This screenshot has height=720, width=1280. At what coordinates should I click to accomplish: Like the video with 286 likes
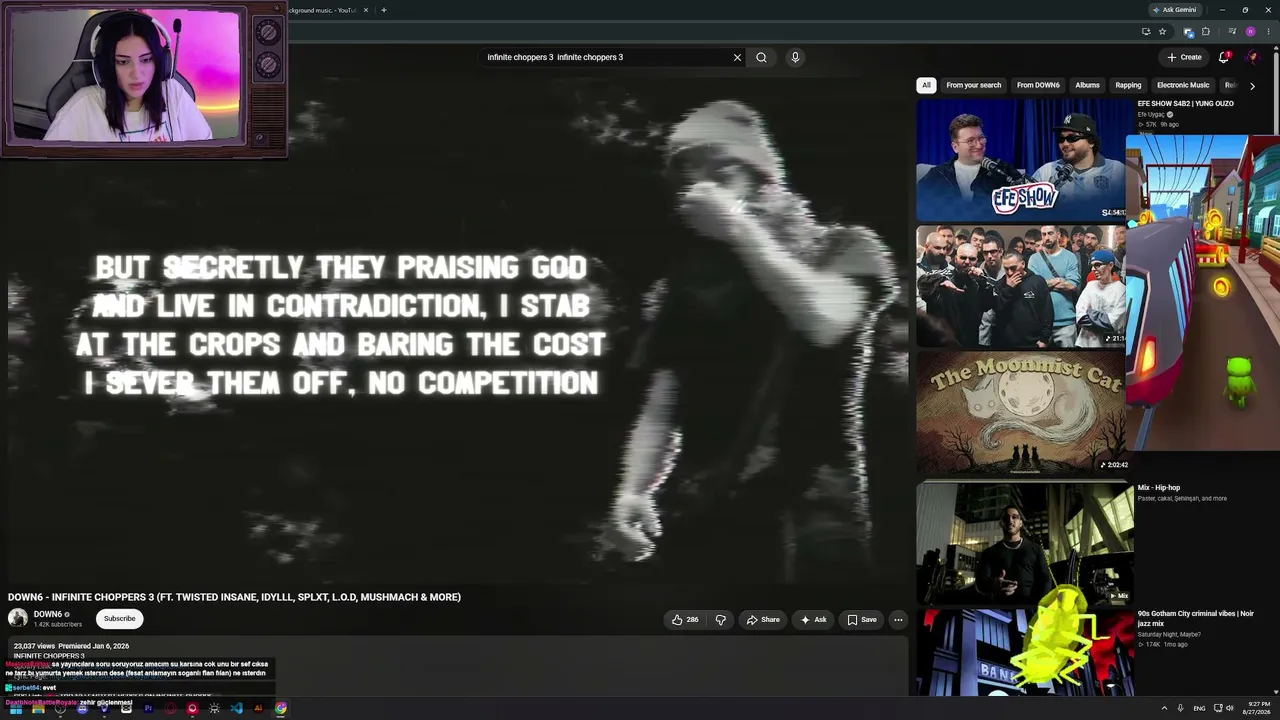(685, 620)
